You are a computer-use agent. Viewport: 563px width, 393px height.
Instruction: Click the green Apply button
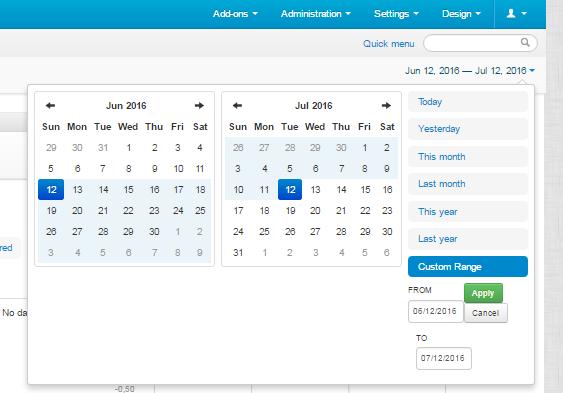(x=483, y=293)
